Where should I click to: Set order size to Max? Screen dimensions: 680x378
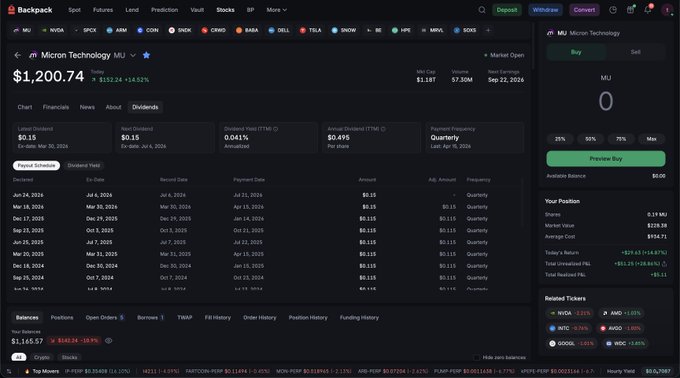651,139
